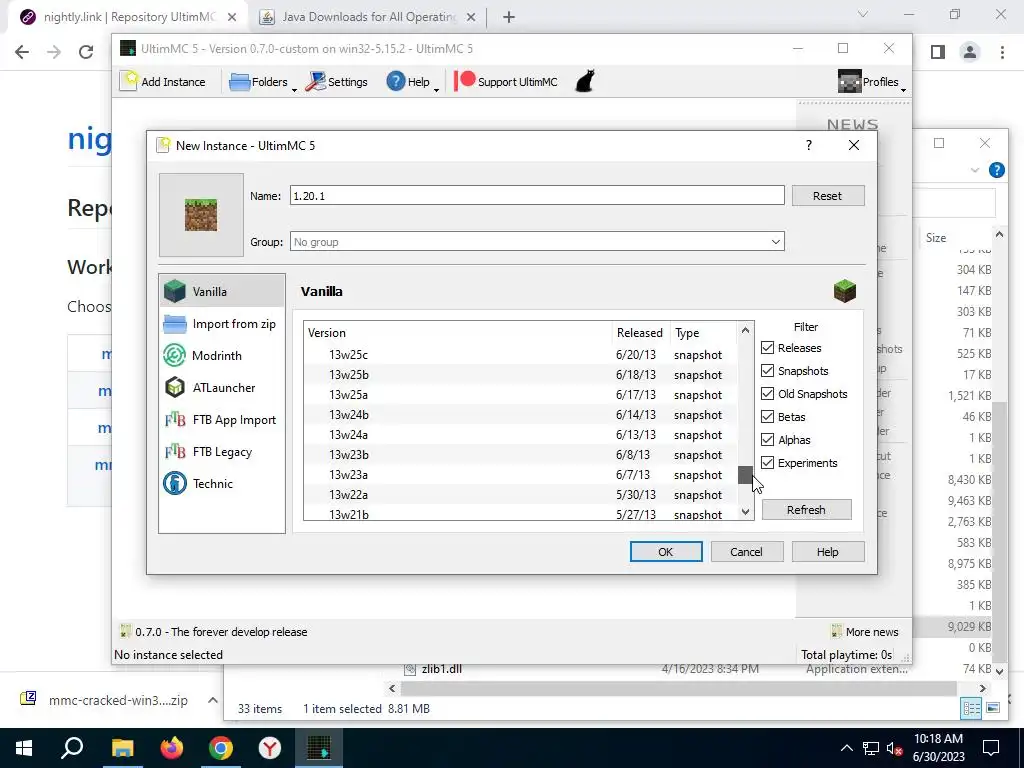The image size is (1024, 768).
Task: Select Import from zip option
Action: [222, 324]
